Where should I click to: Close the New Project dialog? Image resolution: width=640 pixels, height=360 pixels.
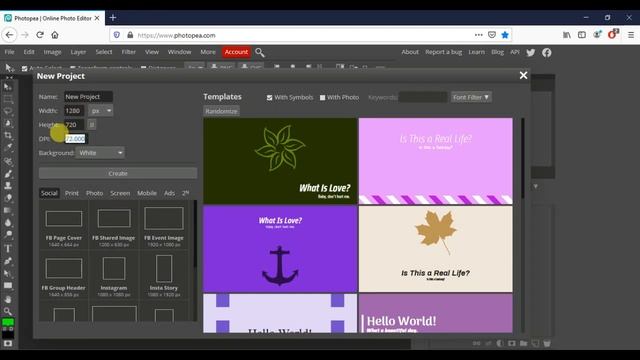[x=523, y=76]
